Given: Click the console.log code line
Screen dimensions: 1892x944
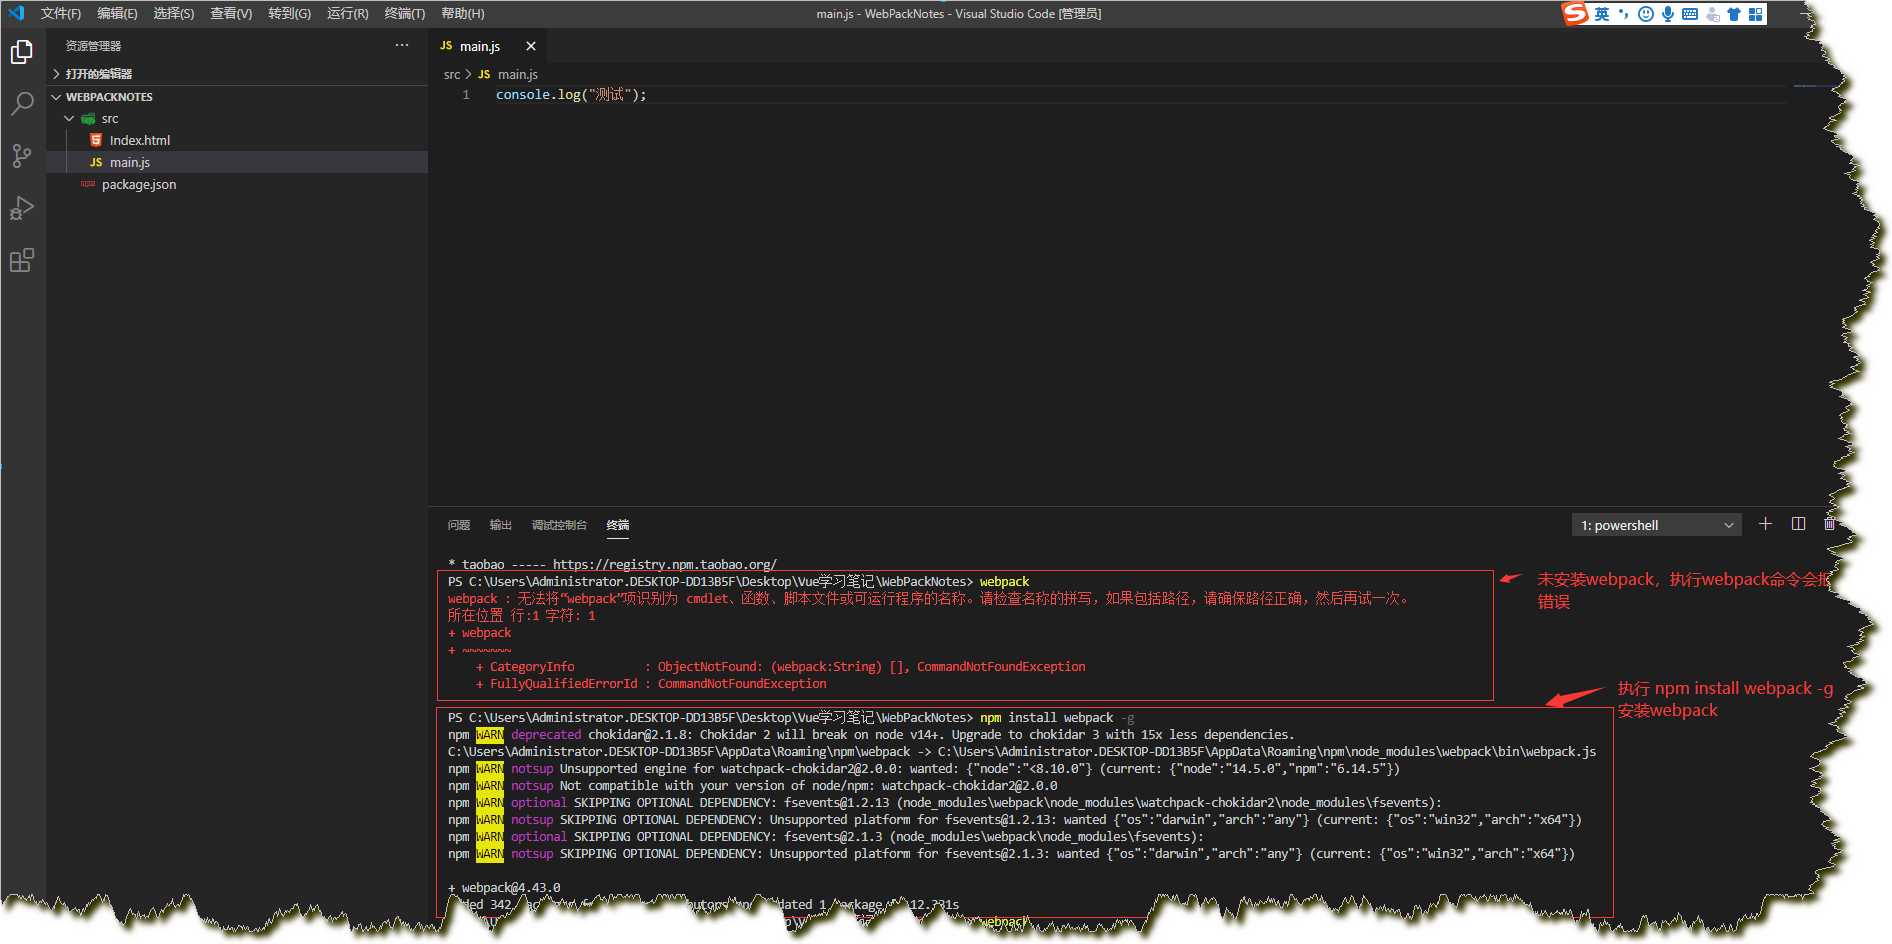Looking at the screenshot, I should pyautogui.click(x=571, y=94).
